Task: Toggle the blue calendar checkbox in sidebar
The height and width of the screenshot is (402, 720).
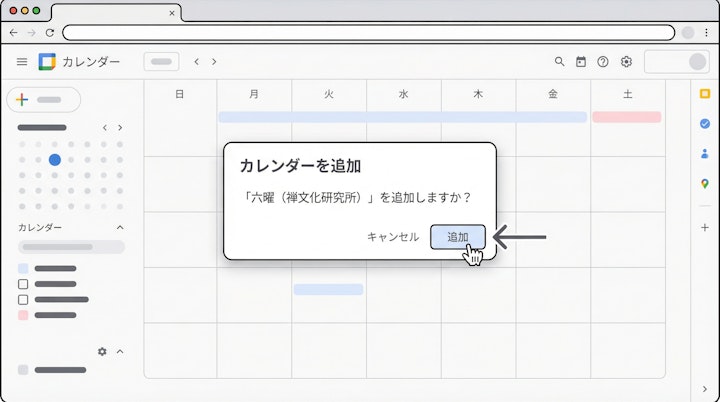Action: click(23, 269)
